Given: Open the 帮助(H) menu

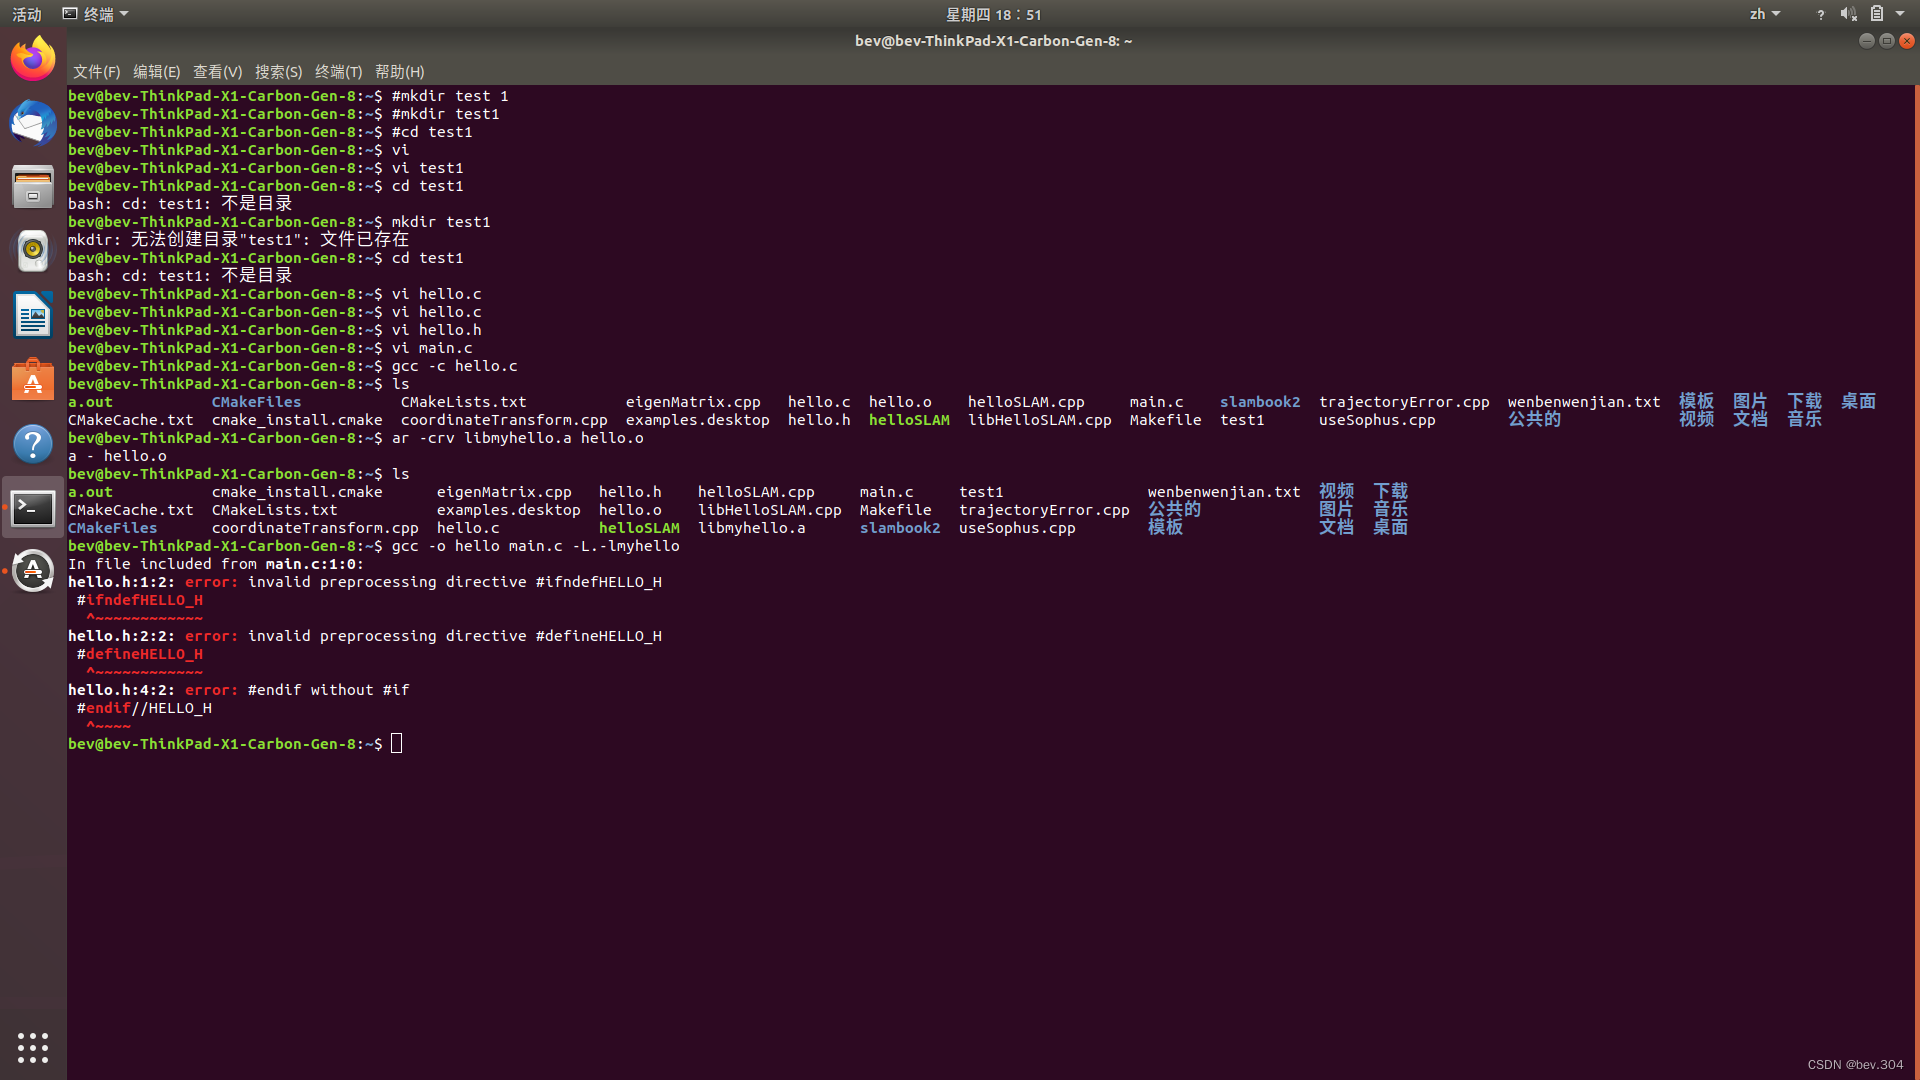Looking at the screenshot, I should tap(399, 72).
